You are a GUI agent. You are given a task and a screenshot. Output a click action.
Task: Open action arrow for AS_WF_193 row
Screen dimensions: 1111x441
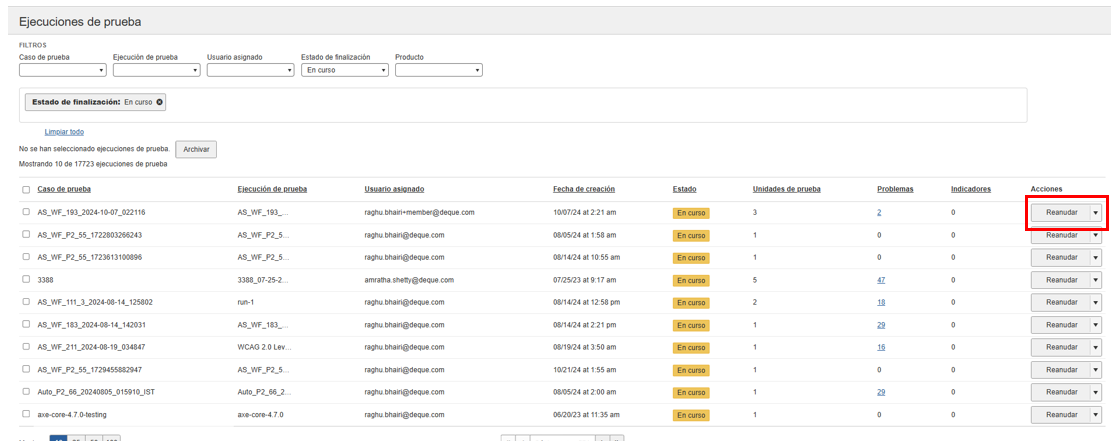(1095, 212)
